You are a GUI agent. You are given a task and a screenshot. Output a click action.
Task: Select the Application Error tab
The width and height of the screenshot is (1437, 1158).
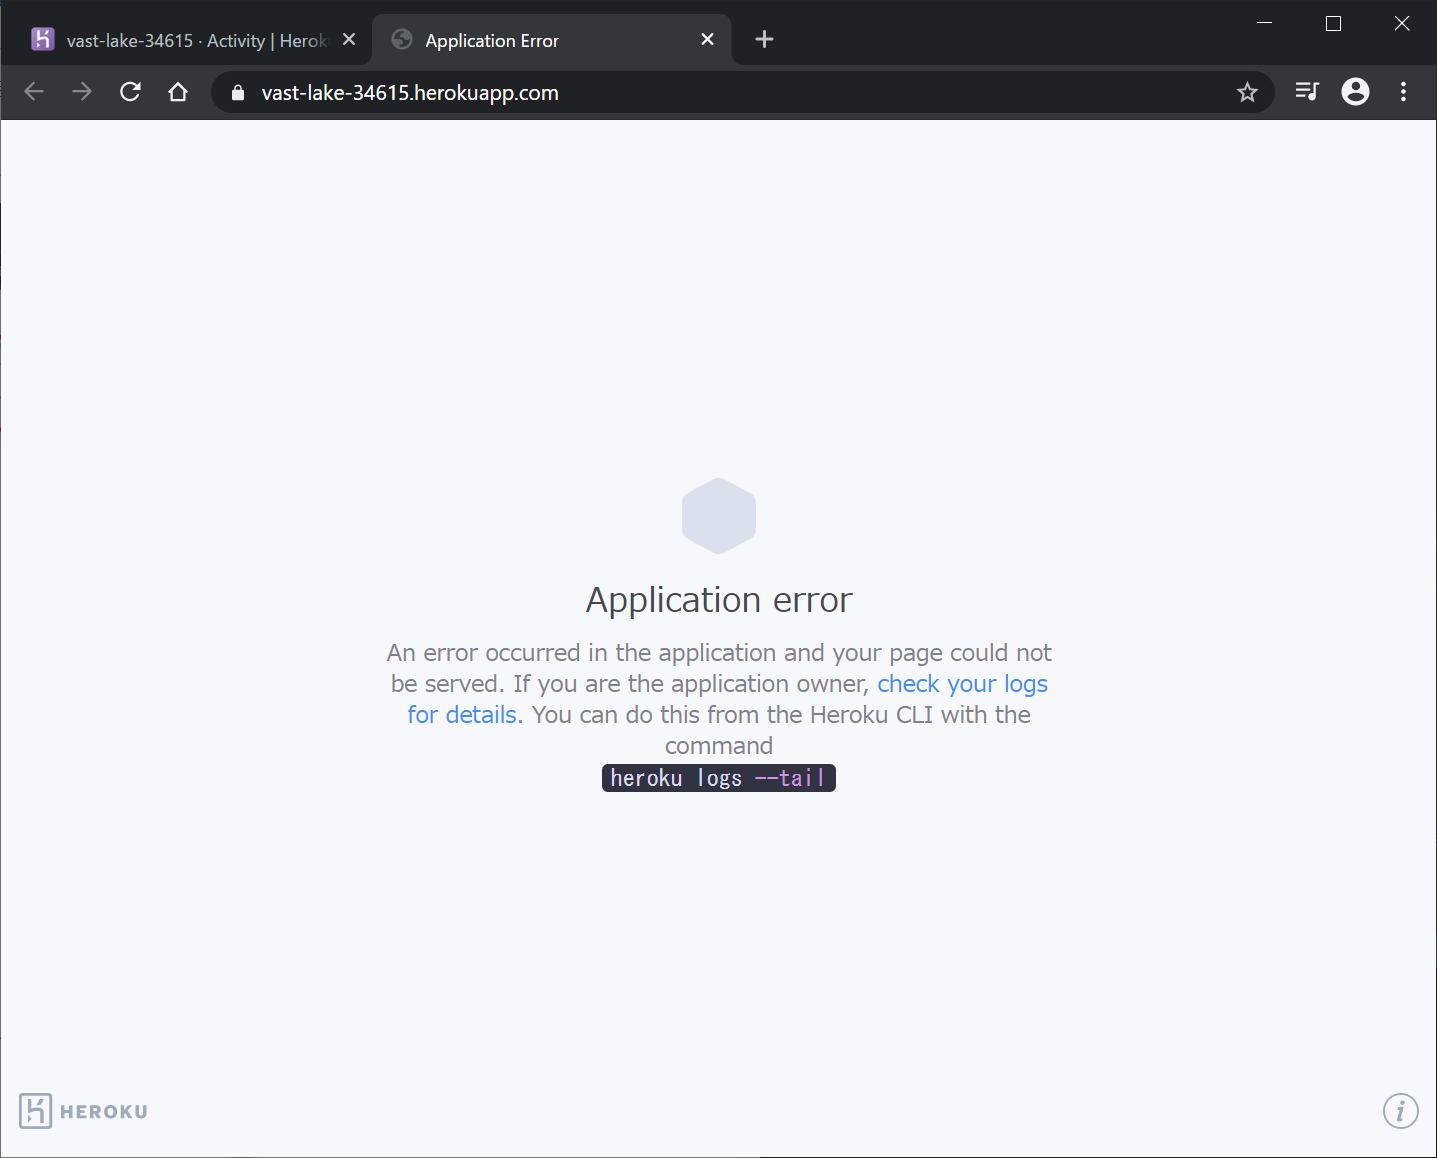(x=551, y=40)
